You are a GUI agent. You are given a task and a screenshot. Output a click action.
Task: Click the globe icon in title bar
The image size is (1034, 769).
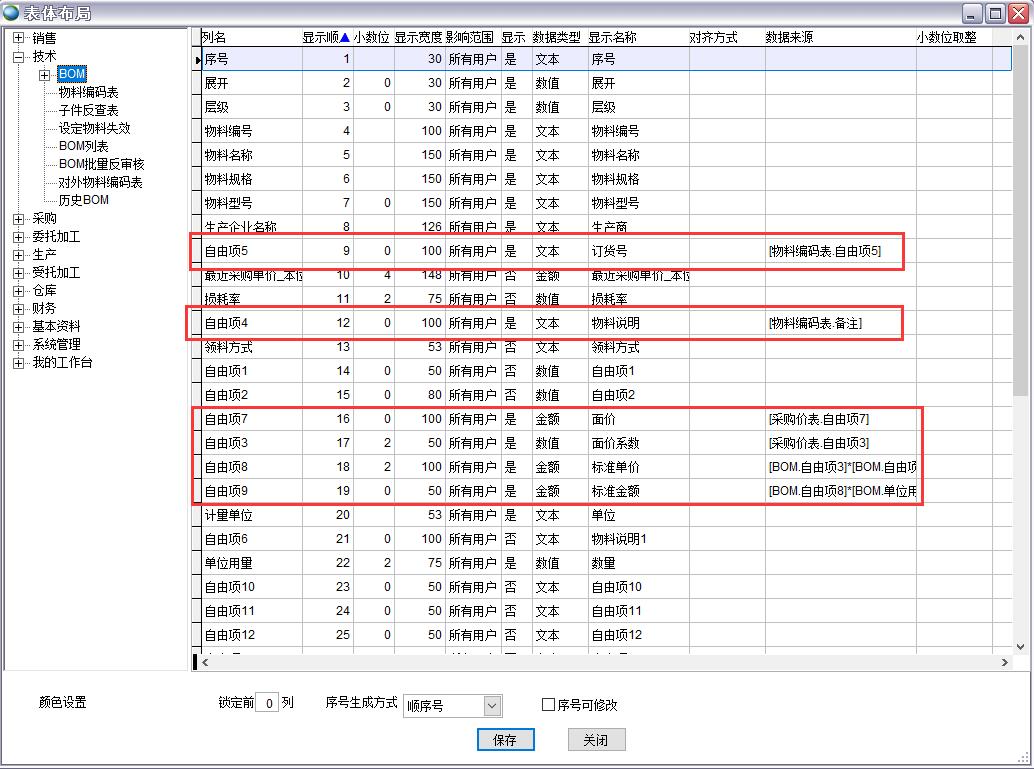click(11, 12)
